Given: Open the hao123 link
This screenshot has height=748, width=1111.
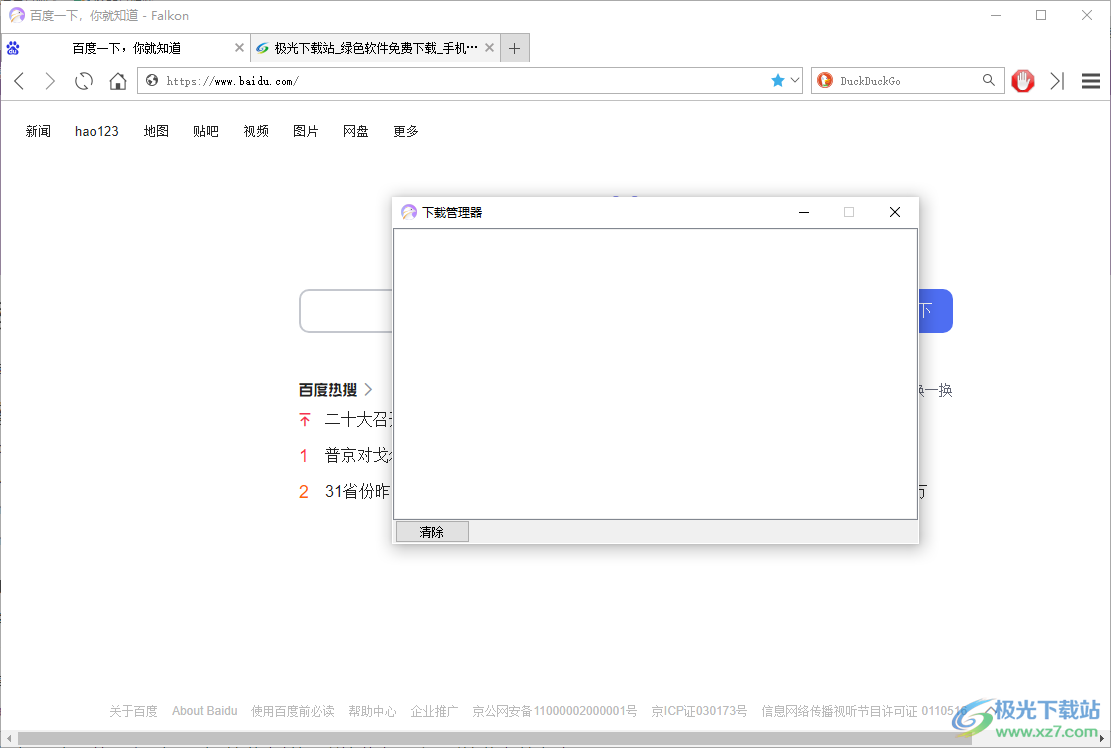Looking at the screenshot, I should 96,131.
